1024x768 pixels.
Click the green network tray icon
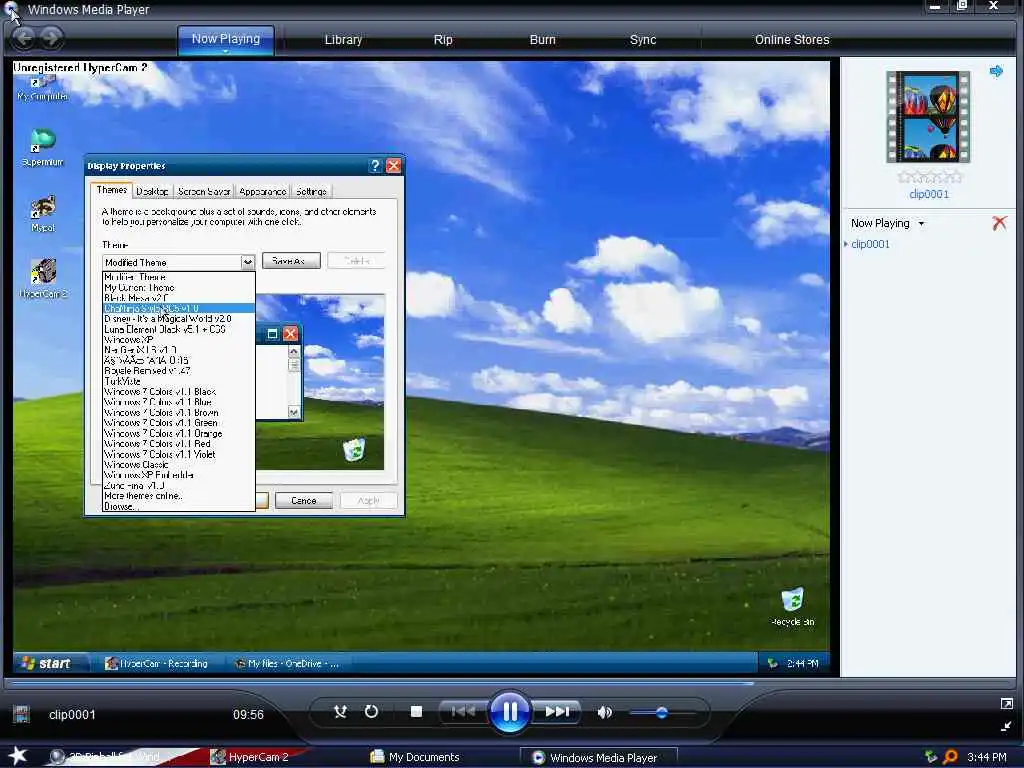[x=931, y=757]
